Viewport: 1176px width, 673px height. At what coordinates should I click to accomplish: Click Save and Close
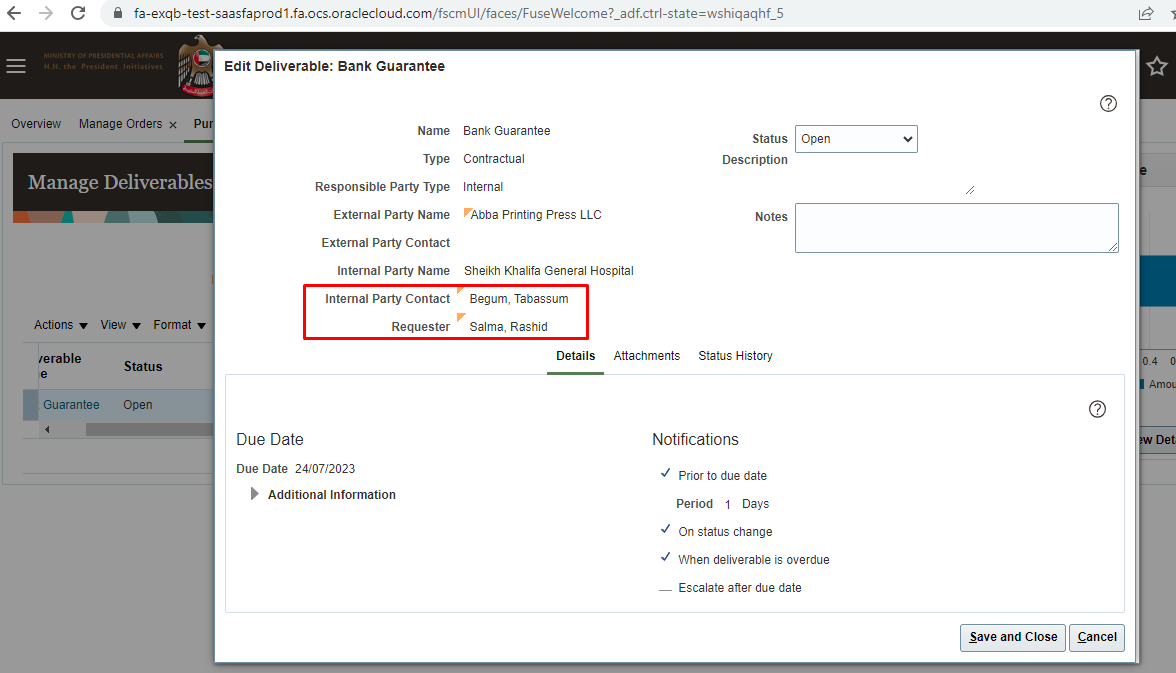click(x=1012, y=637)
